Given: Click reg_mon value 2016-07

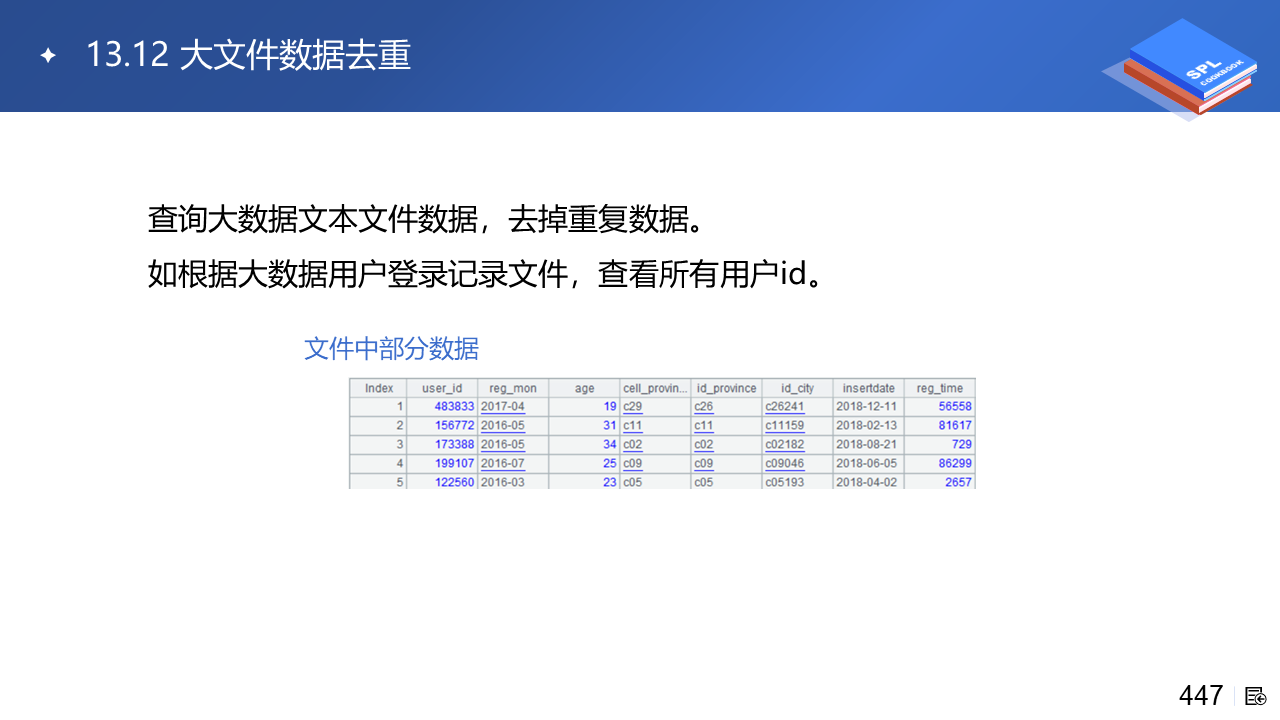Looking at the screenshot, I should [502, 464].
